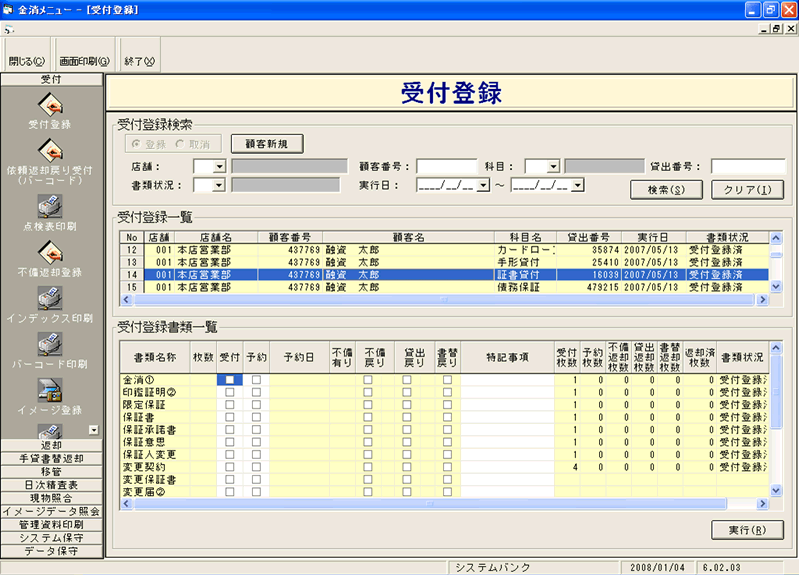Check the 受付 checkbox for 金消①
Viewport: 799px width, 575px height.
point(230,380)
